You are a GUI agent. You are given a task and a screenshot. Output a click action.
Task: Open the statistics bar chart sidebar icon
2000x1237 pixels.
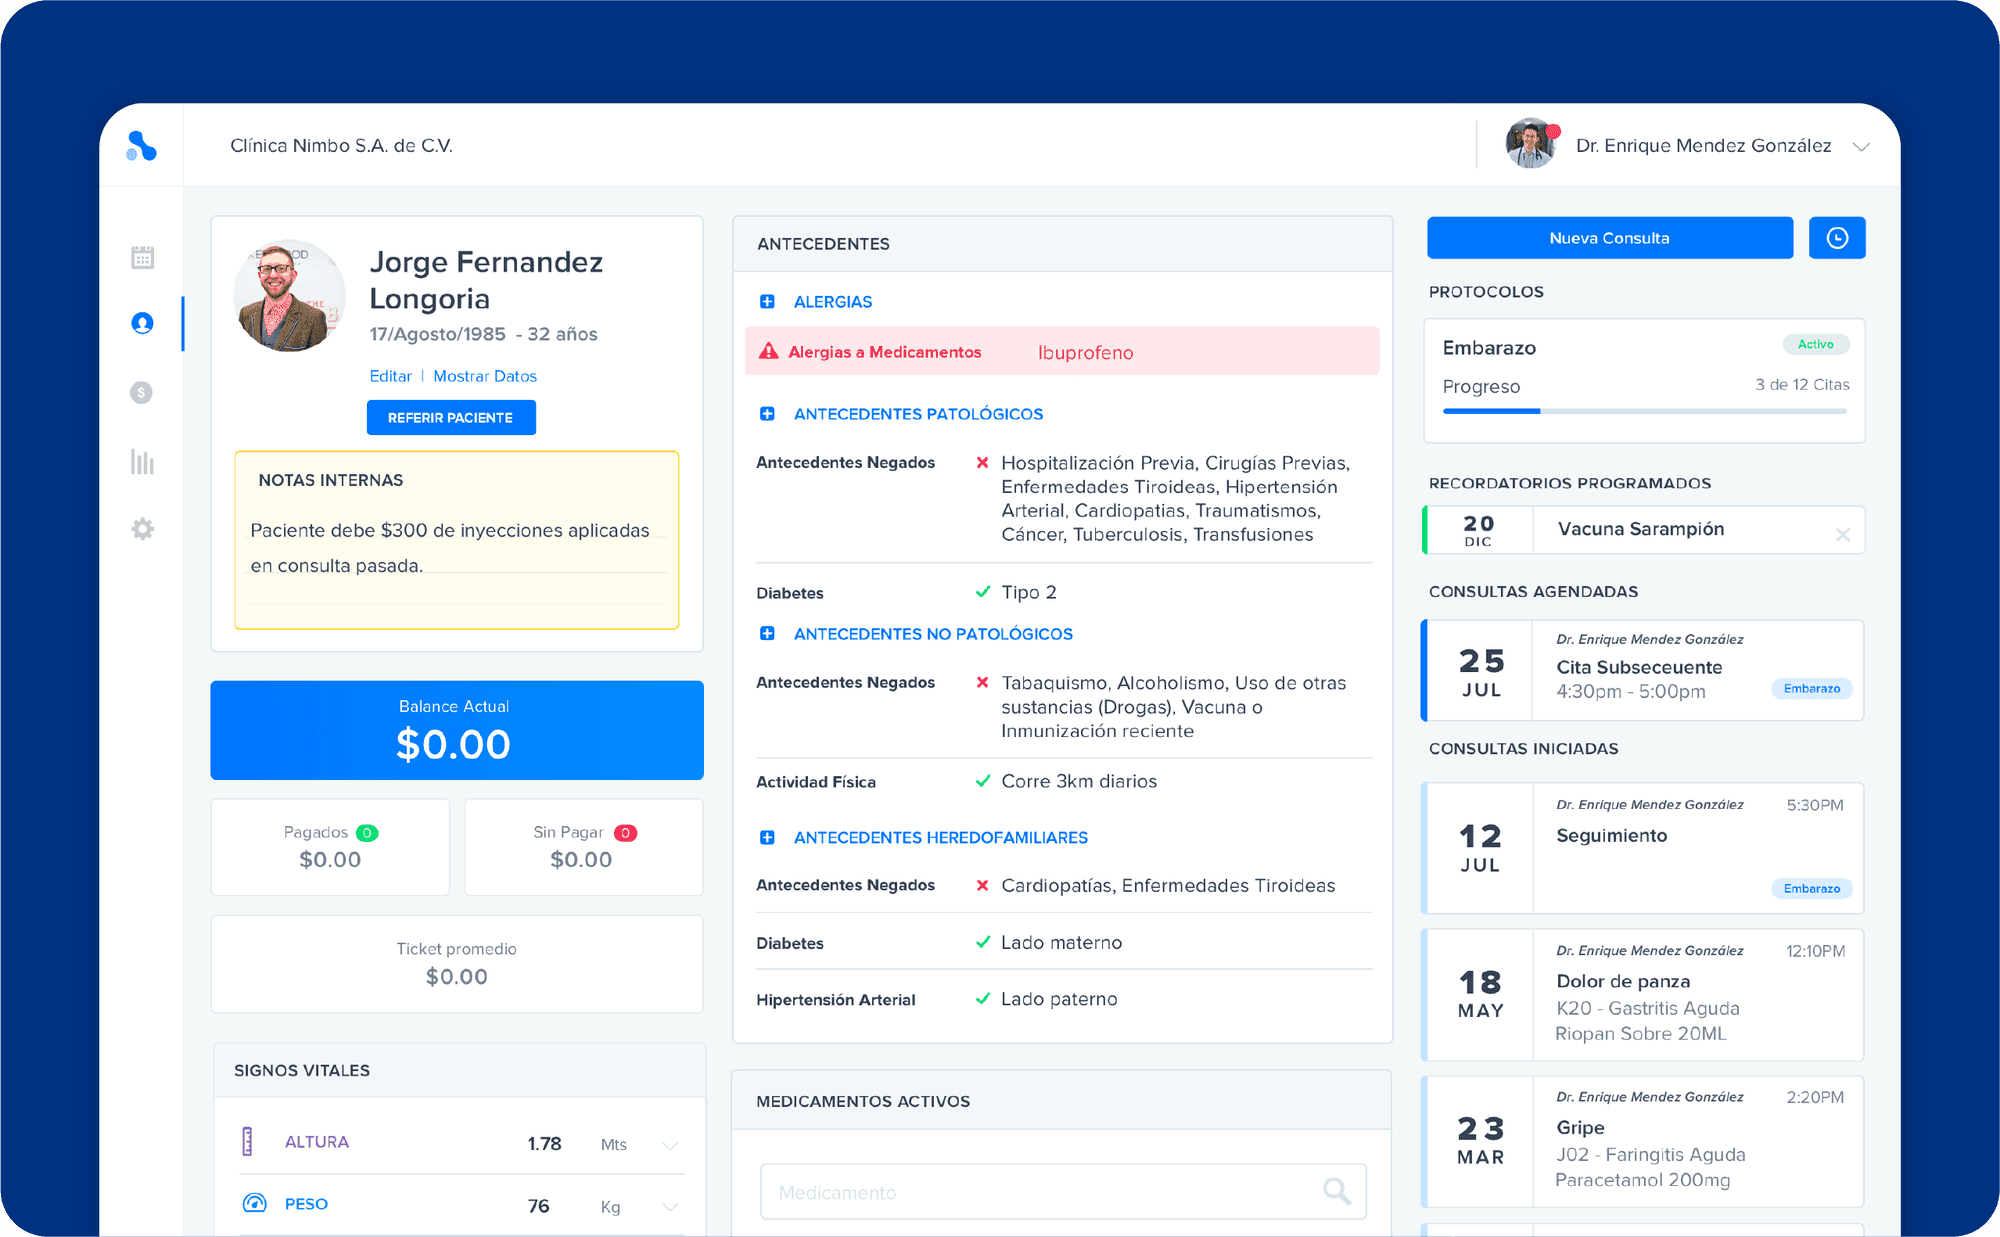pyautogui.click(x=142, y=462)
